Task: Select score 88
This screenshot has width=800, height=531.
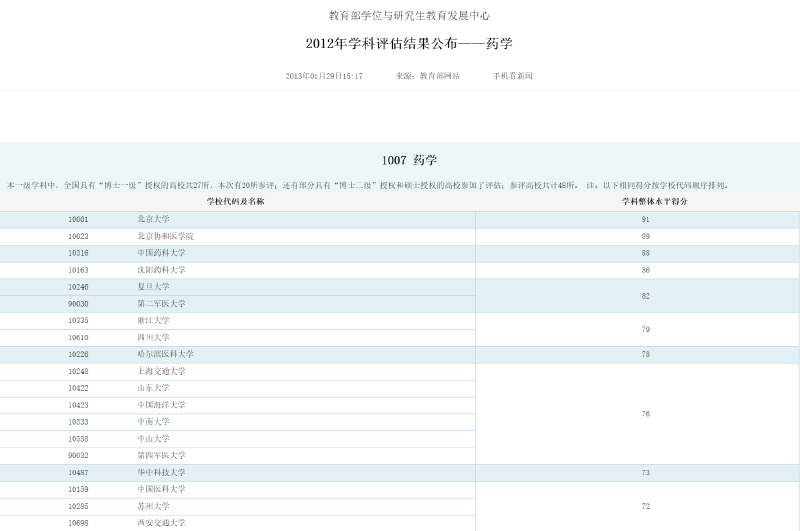Action: coord(645,253)
